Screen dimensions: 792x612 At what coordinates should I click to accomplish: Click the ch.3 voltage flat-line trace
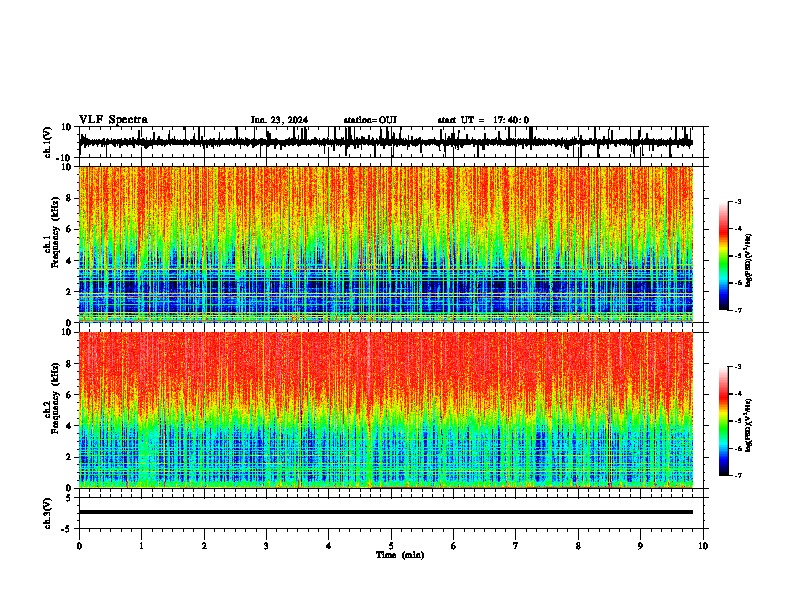pos(386,512)
